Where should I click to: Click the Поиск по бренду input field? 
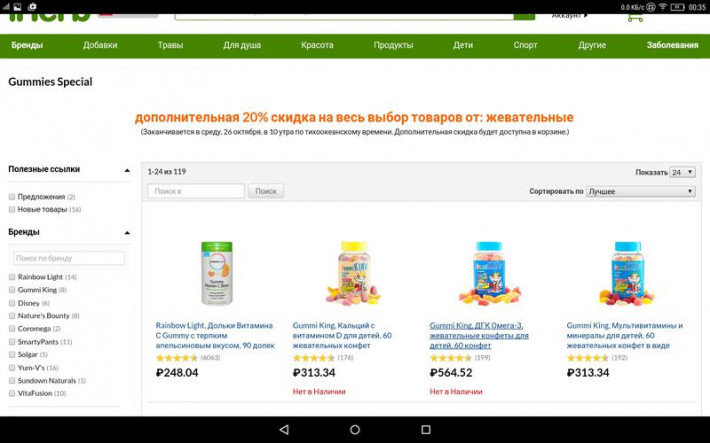tap(69, 258)
